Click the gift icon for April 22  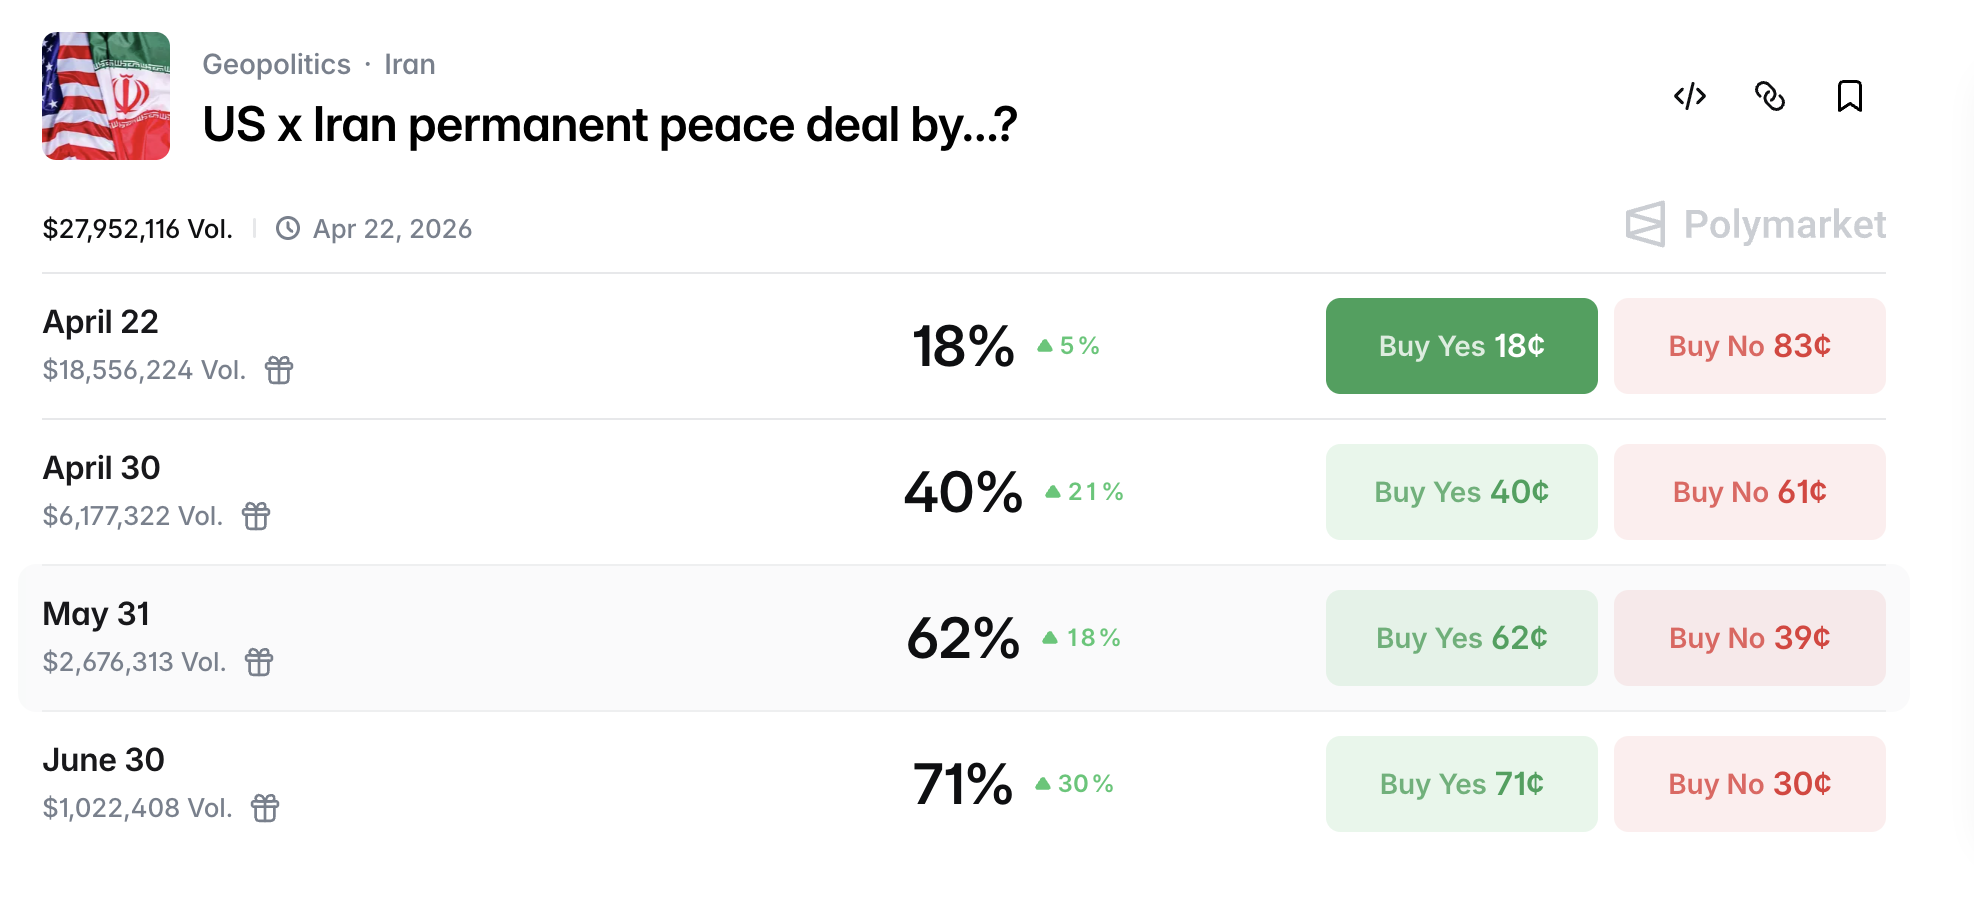point(279,370)
